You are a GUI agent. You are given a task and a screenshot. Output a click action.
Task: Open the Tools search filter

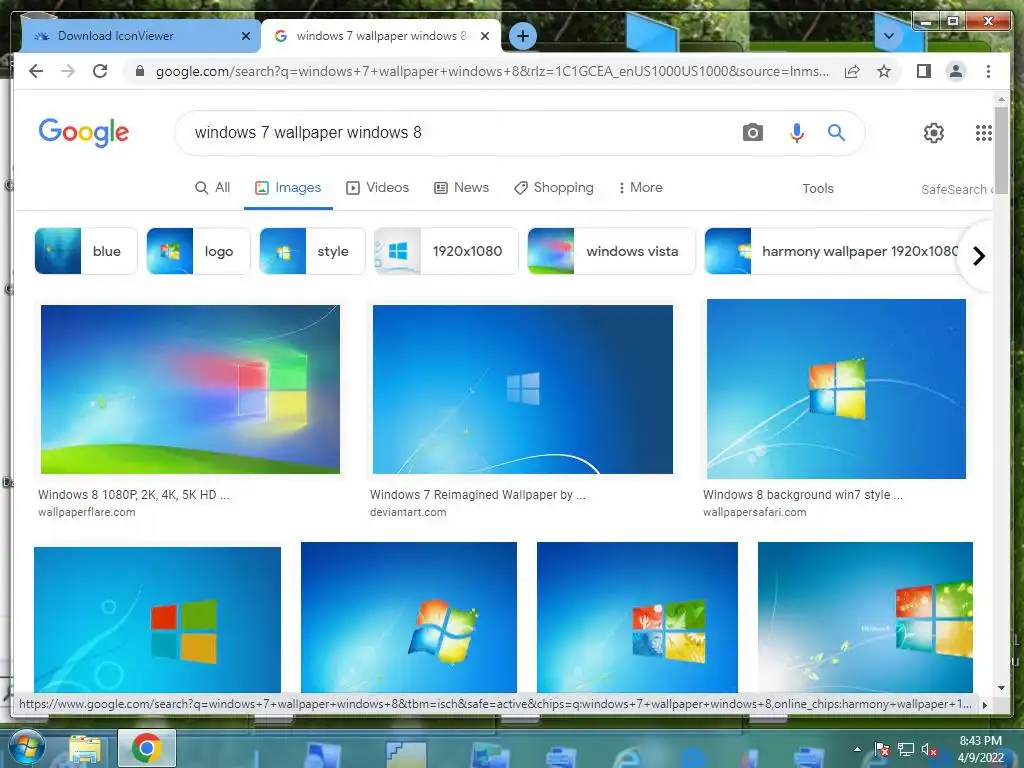point(818,189)
